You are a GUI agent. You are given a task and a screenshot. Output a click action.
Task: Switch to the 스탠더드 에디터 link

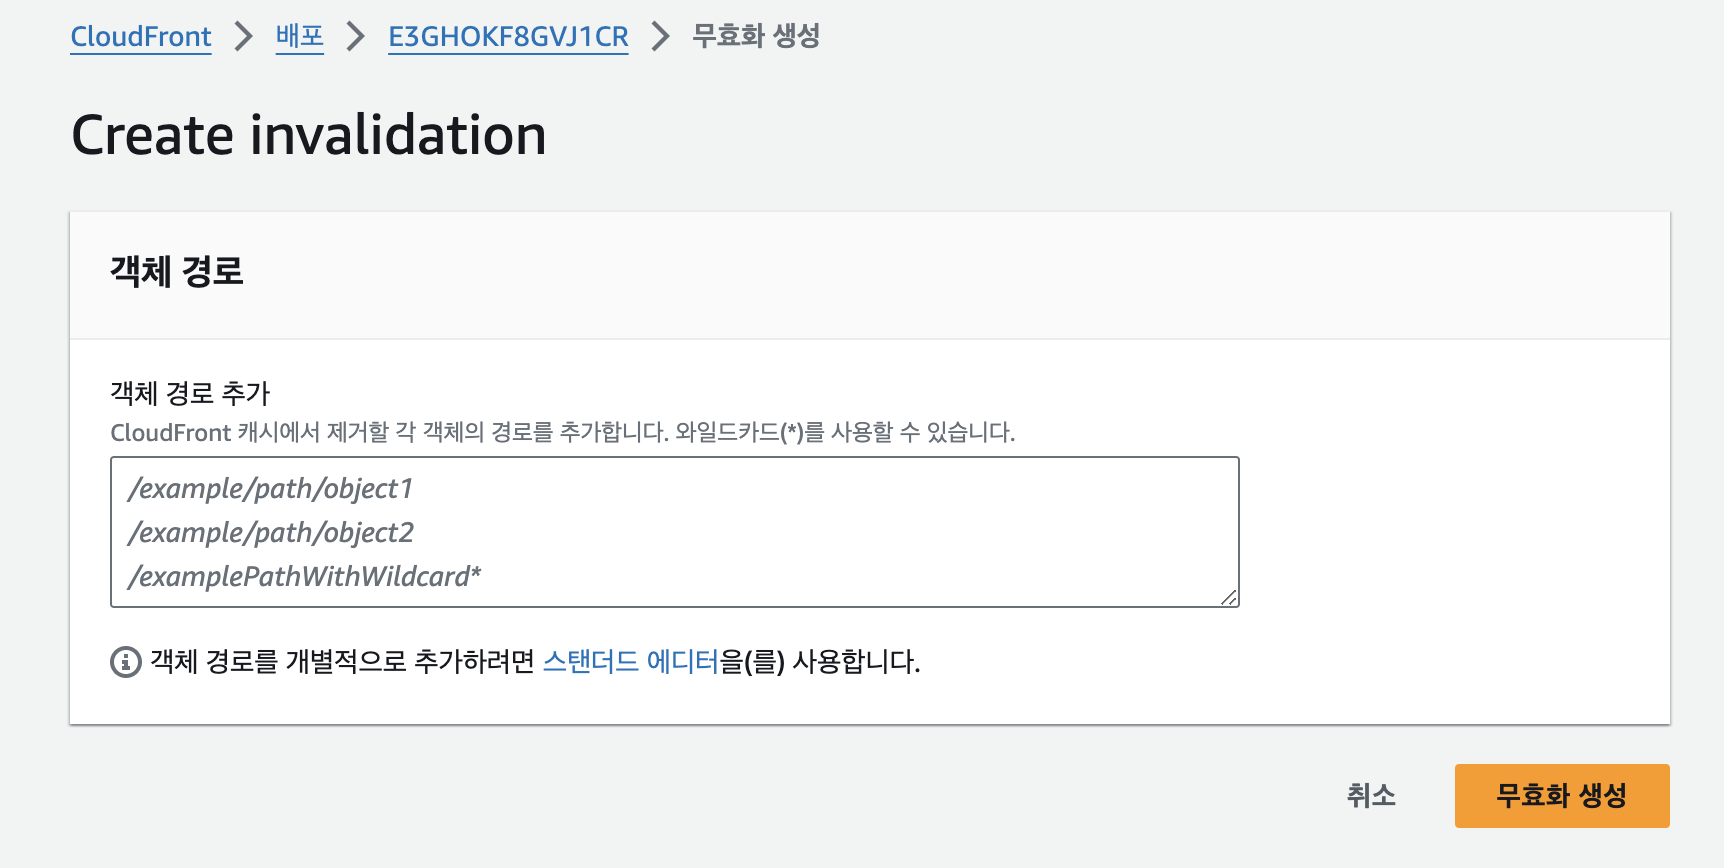click(630, 662)
